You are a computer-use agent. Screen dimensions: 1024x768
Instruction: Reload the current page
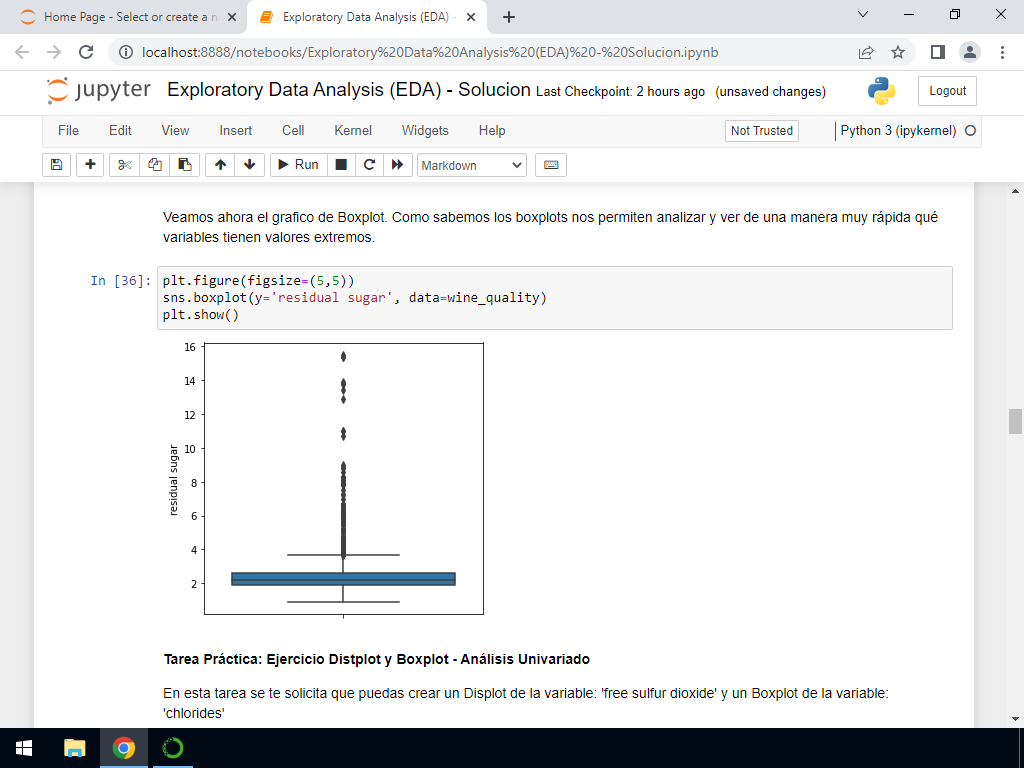(86, 52)
